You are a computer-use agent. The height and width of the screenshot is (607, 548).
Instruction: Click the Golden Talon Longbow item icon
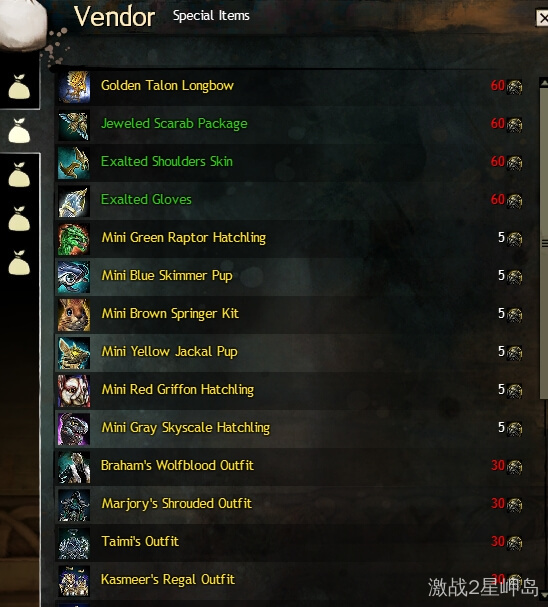74,87
